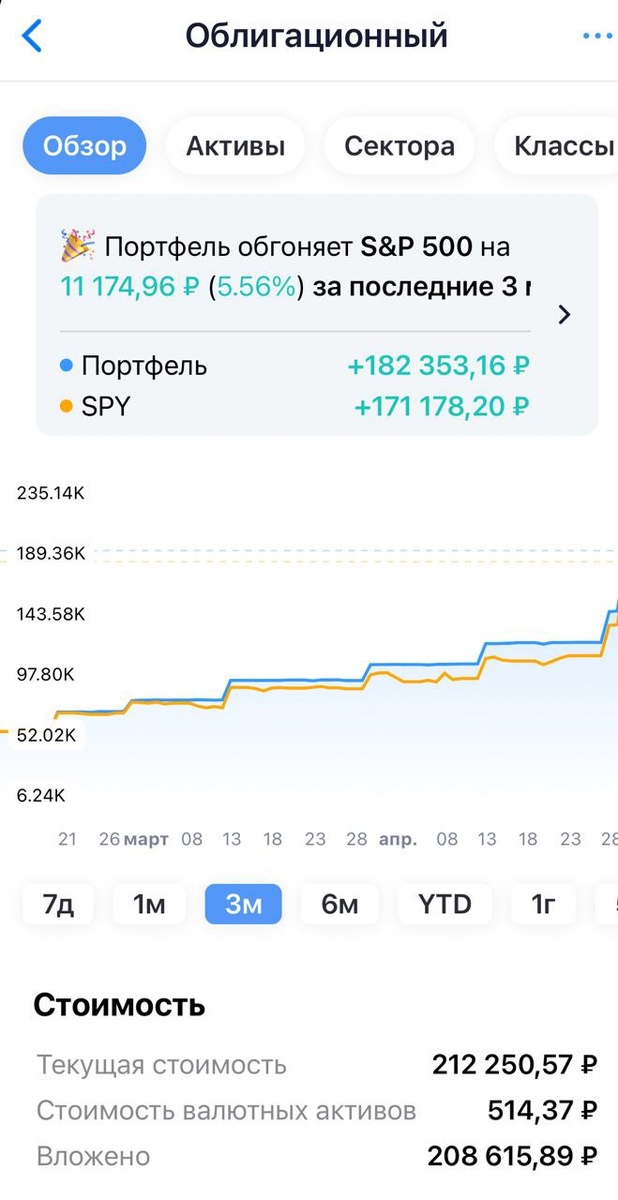Tap the Вложено amount row
This screenshot has height=1200, width=618.
pos(316,1157)
